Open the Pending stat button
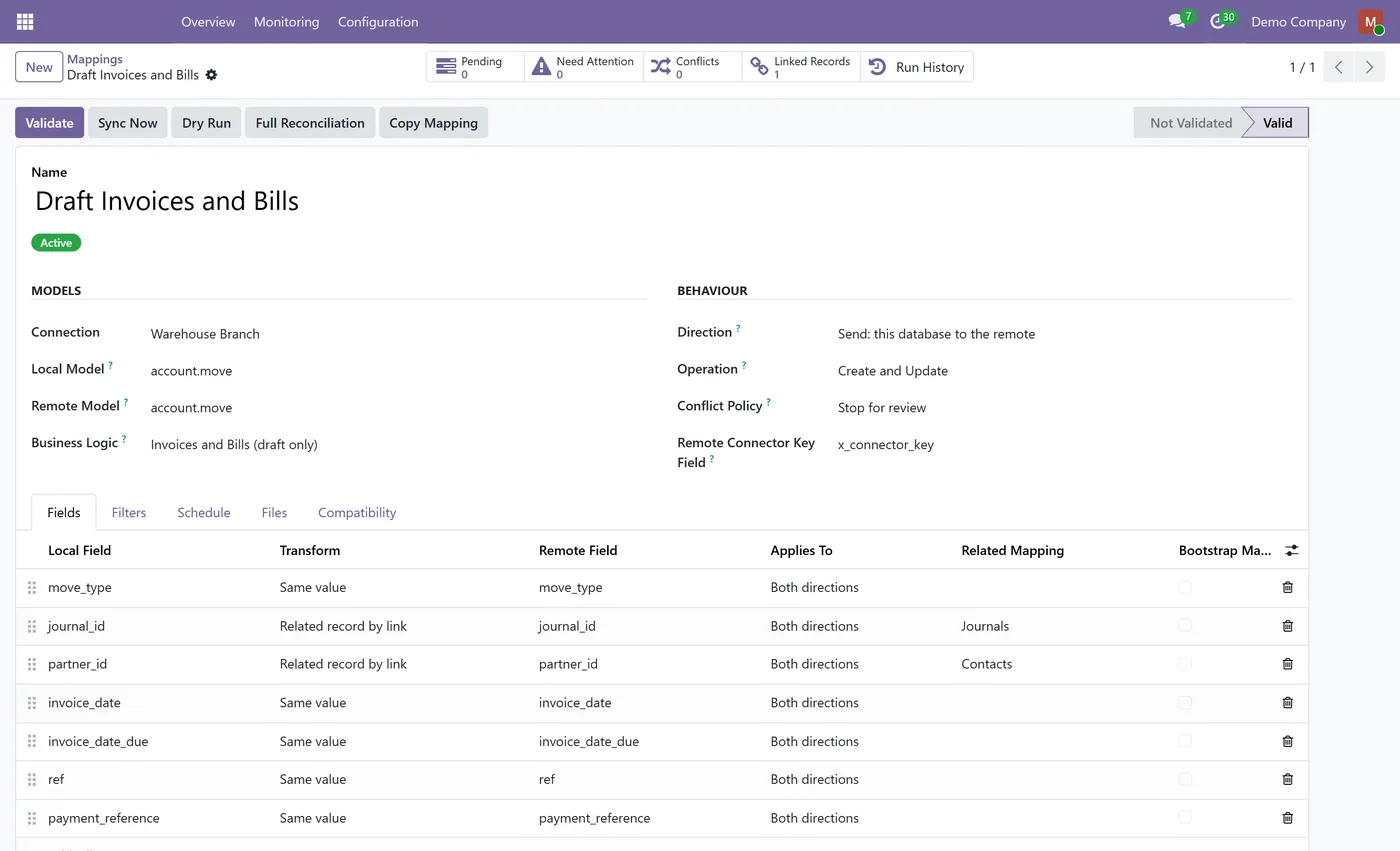The image size is (1400, 851). [475, 67]
